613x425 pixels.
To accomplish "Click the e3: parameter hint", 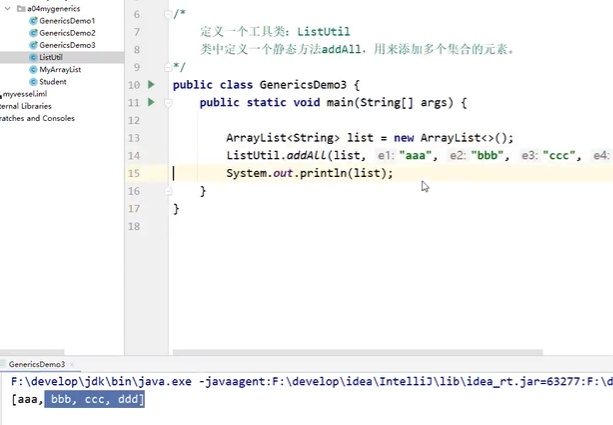I will tap(530, 156).
